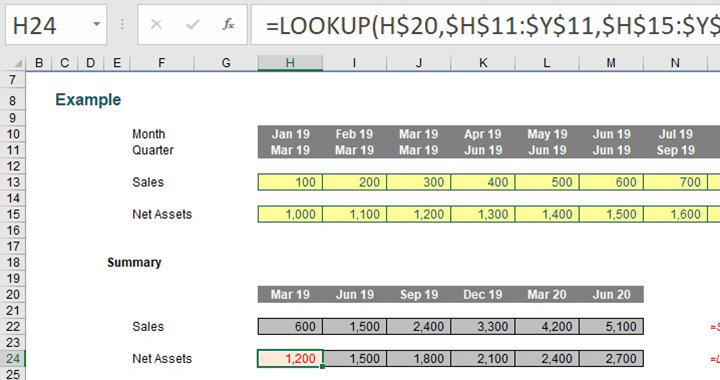Select column J header
The width and height of the screenshot is (720, 380).
[419, 63]
